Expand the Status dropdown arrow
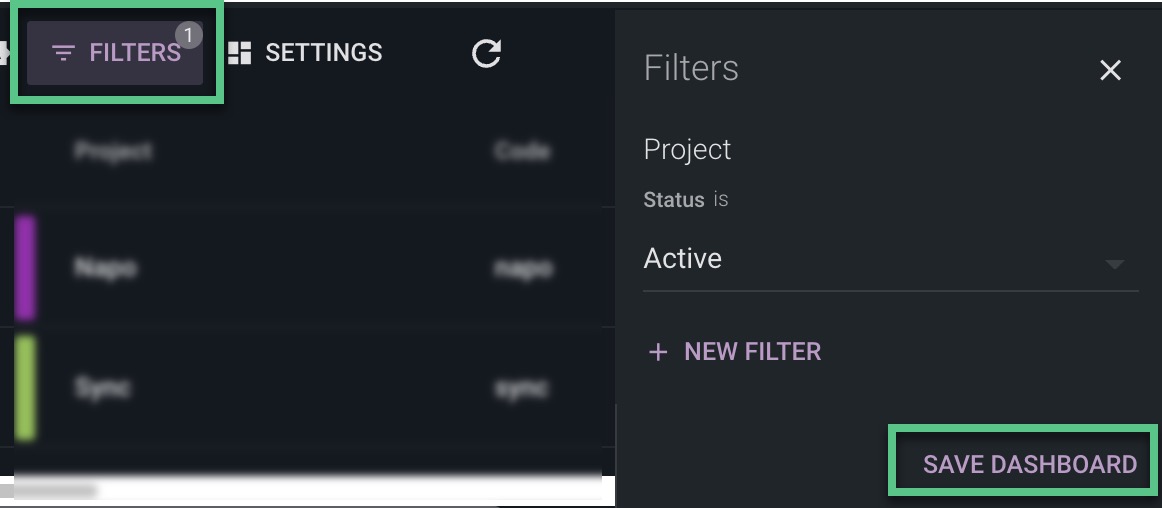The image size is (1162, 508). [1115, 263]
